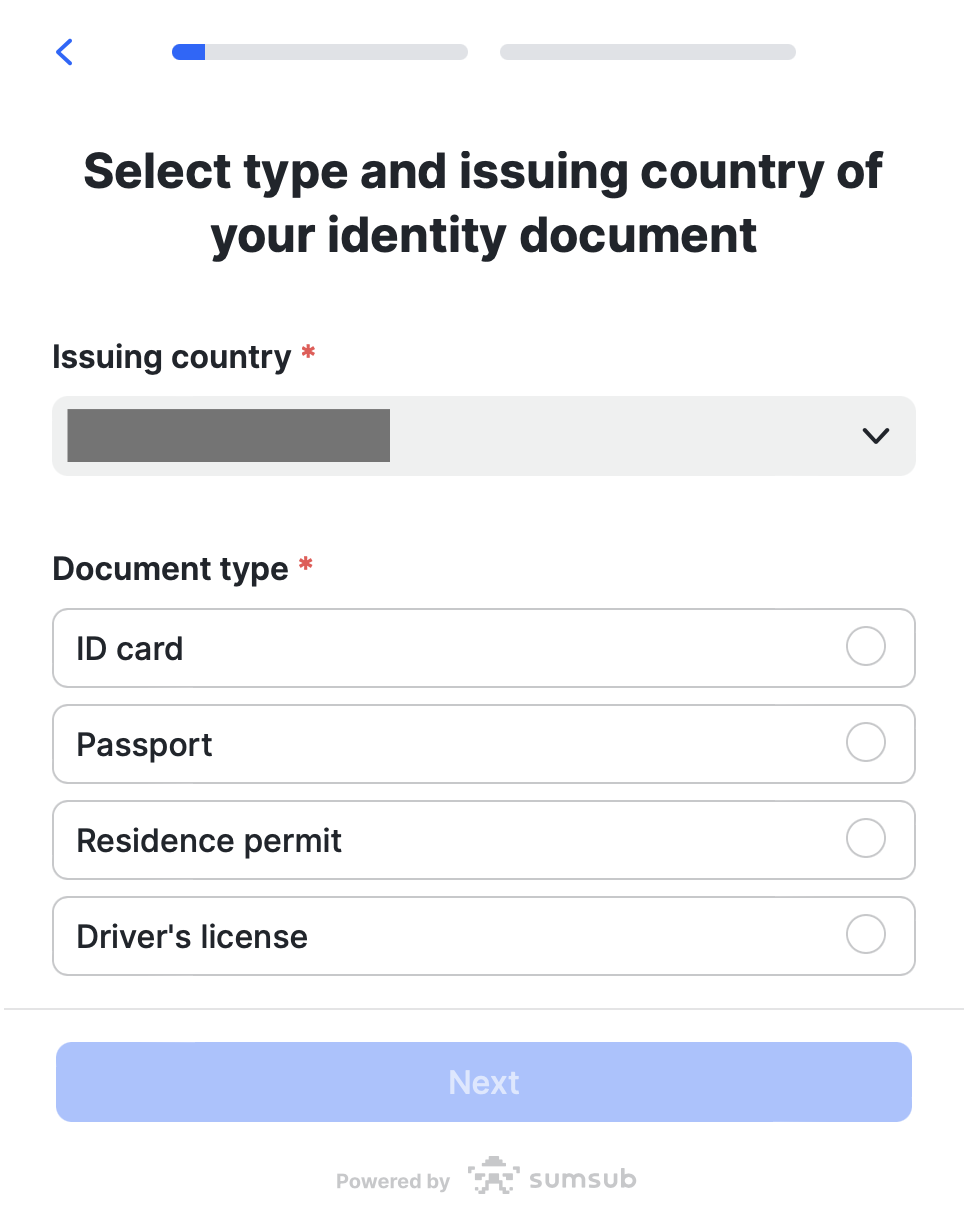Click the Issuing country field label
This screenshot has width=974, height=1224.
pos(171,357)
